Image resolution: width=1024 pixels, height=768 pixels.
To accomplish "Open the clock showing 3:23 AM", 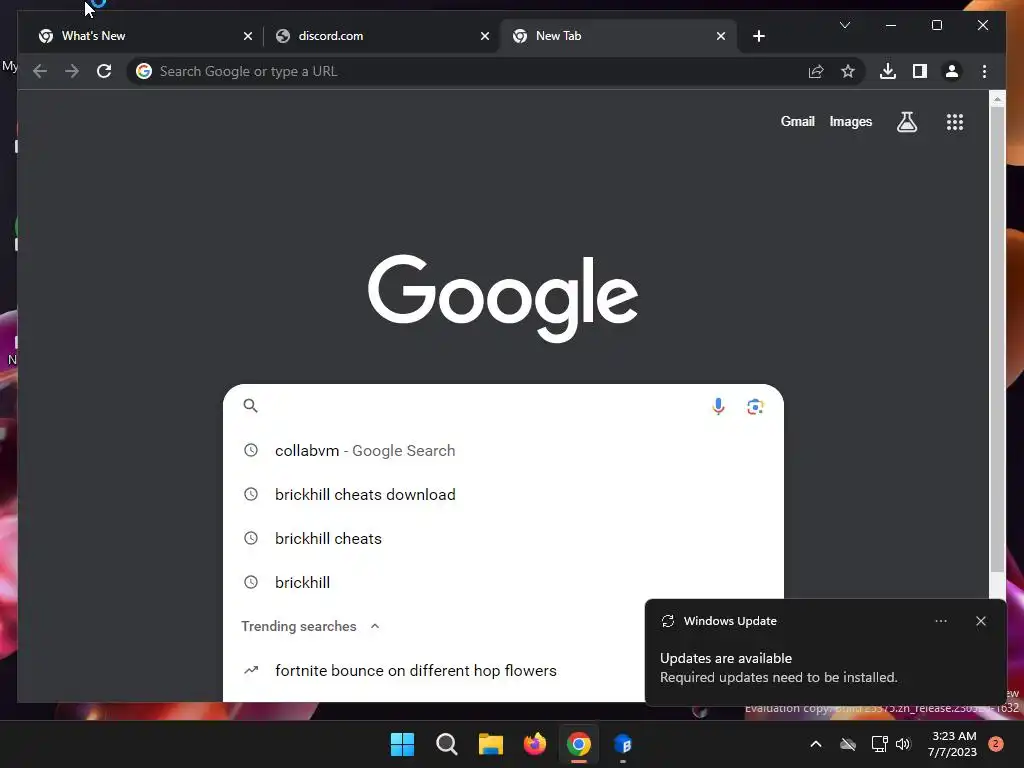I will pyautogui.click(x=952, y=744).
